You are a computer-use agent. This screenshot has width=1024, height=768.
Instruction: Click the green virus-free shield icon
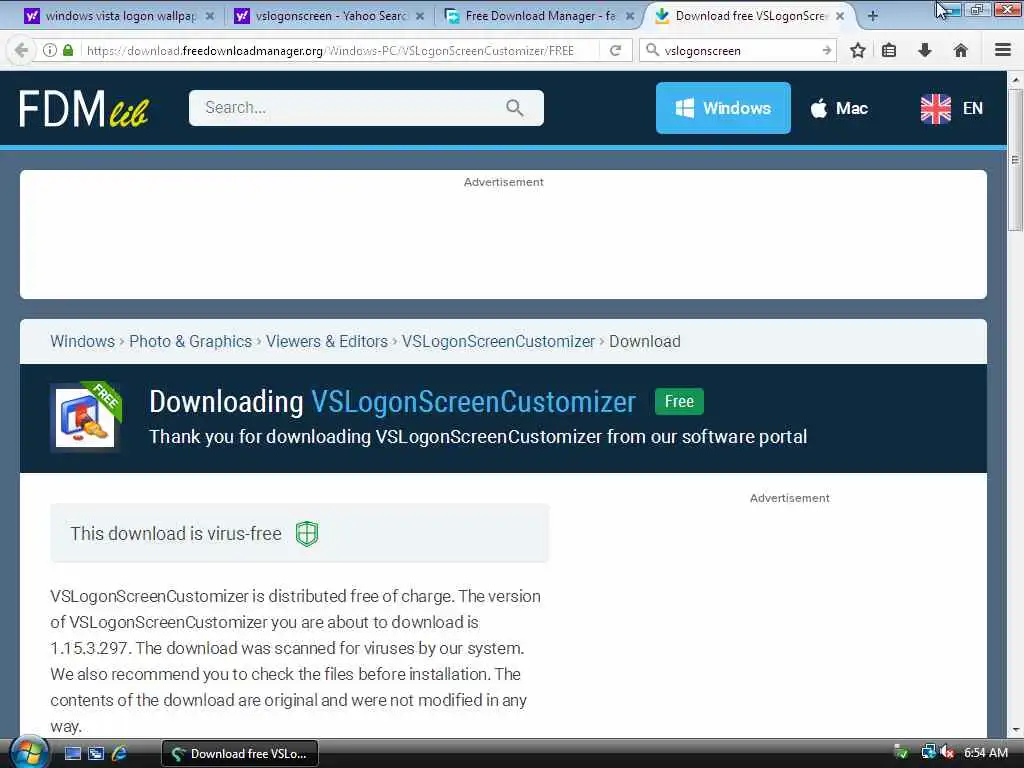[306, 534]
